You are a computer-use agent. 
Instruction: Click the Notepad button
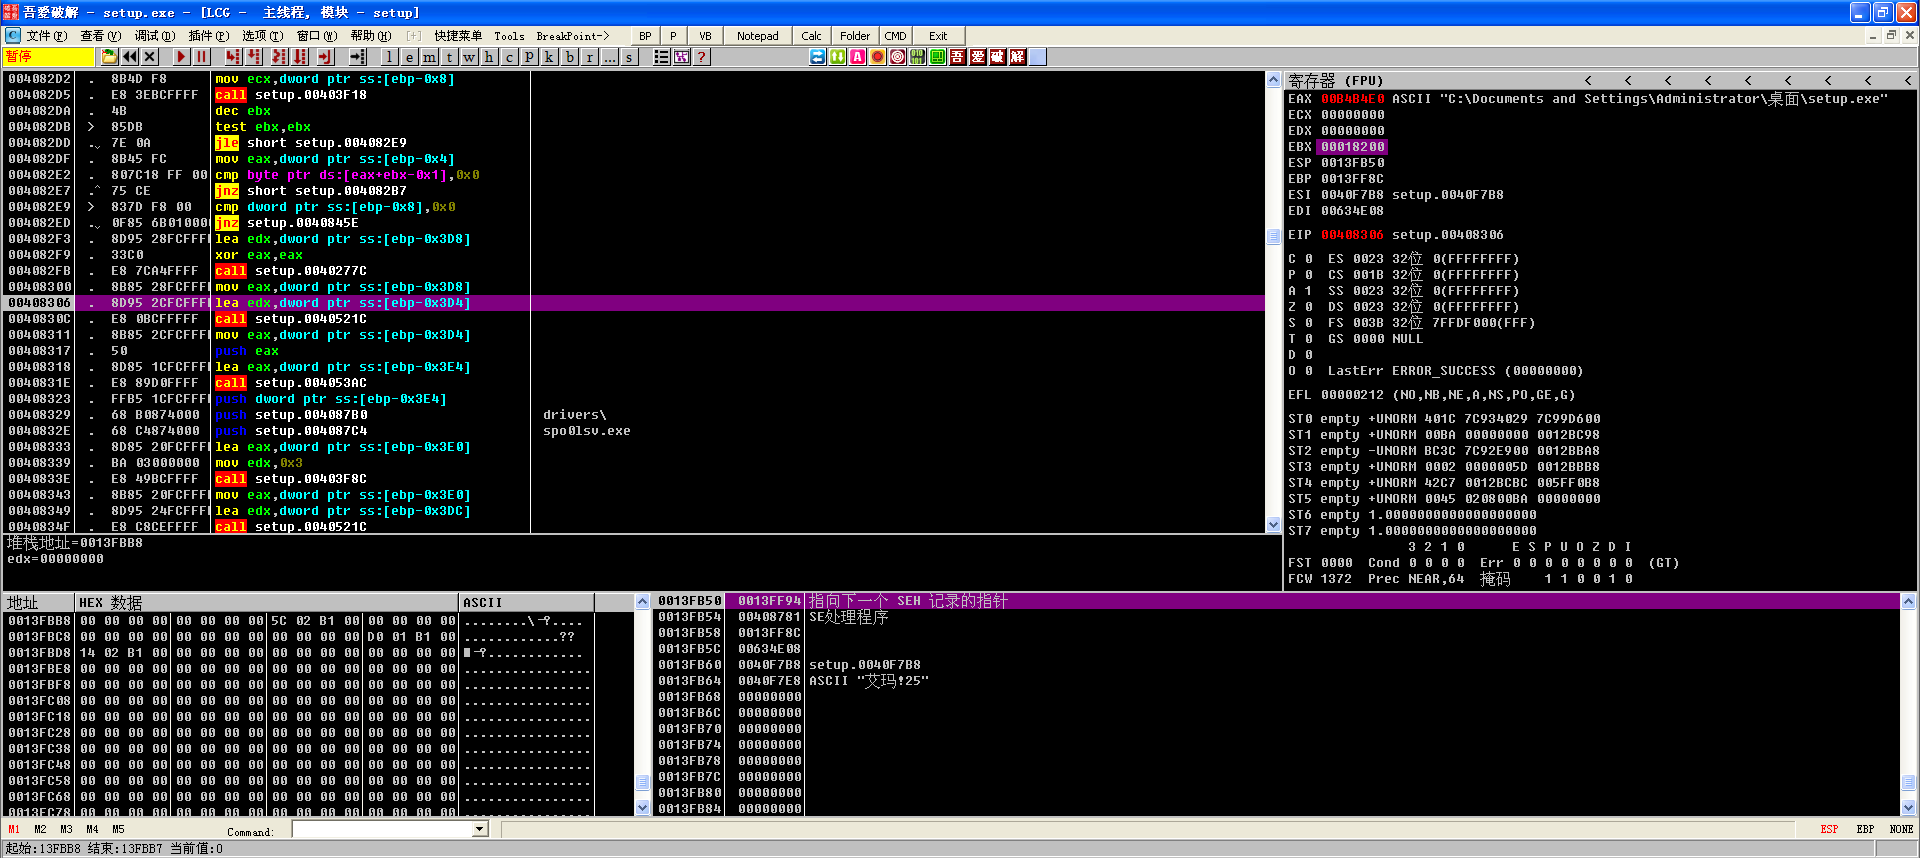(x=757, y=36)
